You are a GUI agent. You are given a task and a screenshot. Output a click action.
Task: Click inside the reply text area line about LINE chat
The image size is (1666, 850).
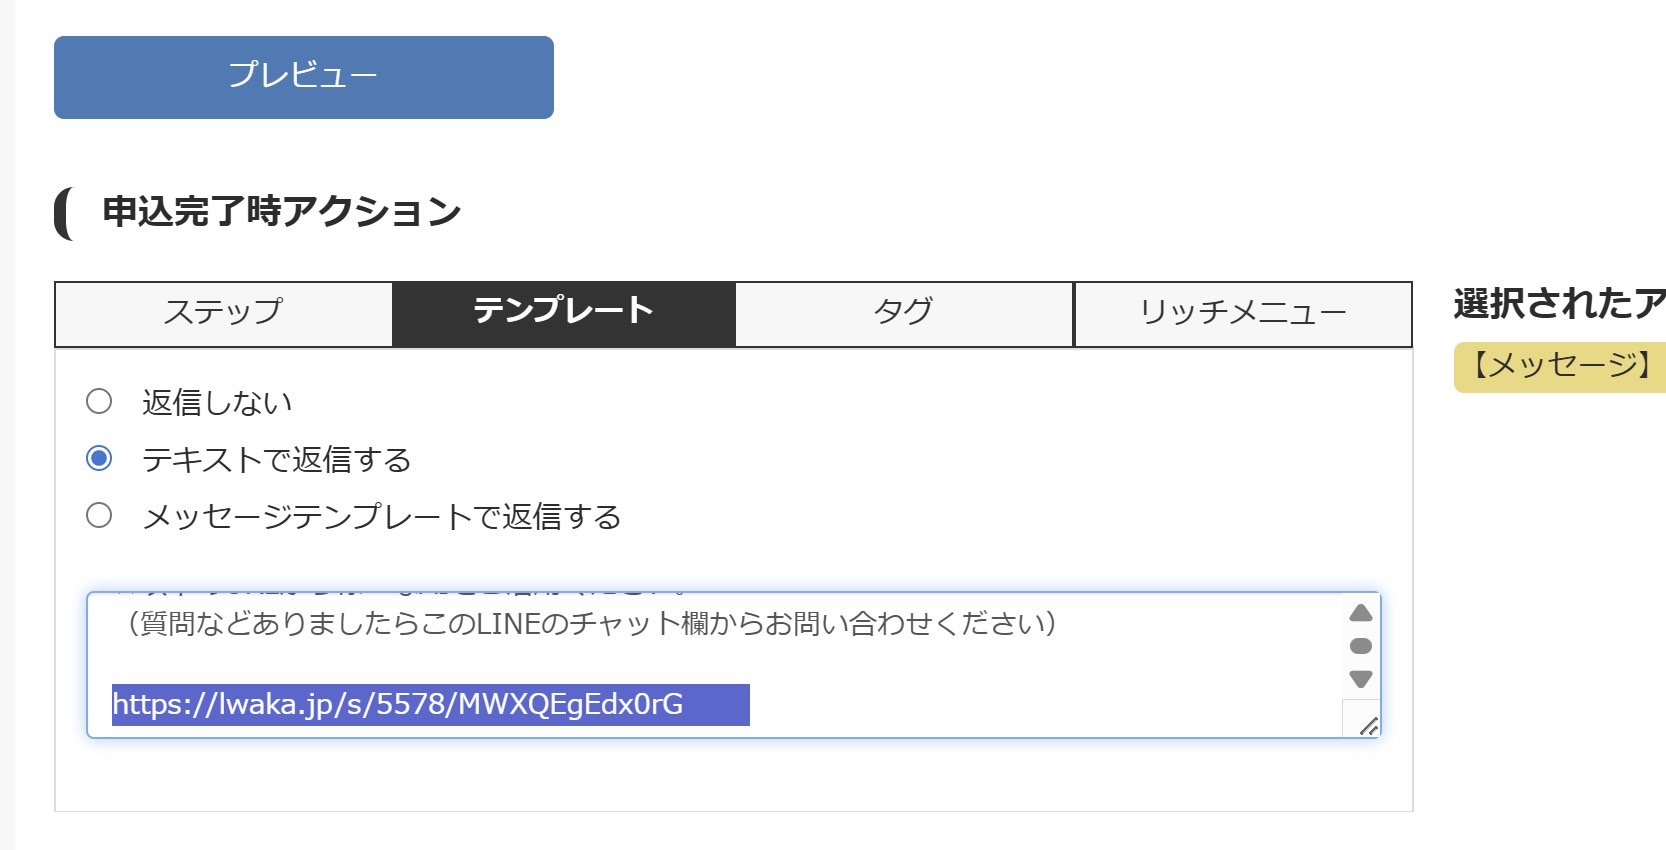pos(588,624)
